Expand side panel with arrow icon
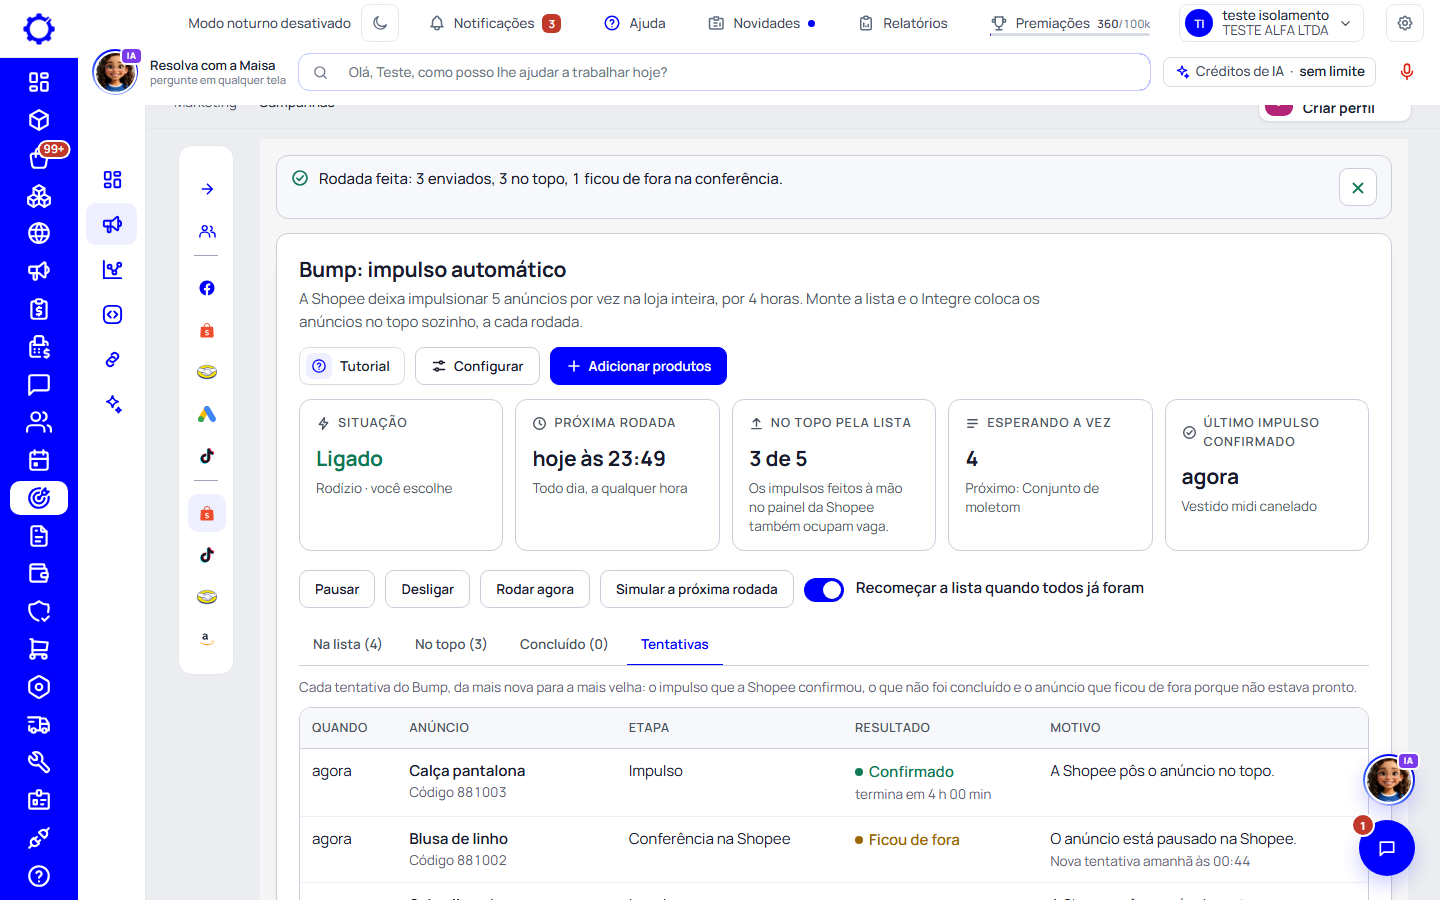This screenshot has height=900, width=1440. coord(207,189)
